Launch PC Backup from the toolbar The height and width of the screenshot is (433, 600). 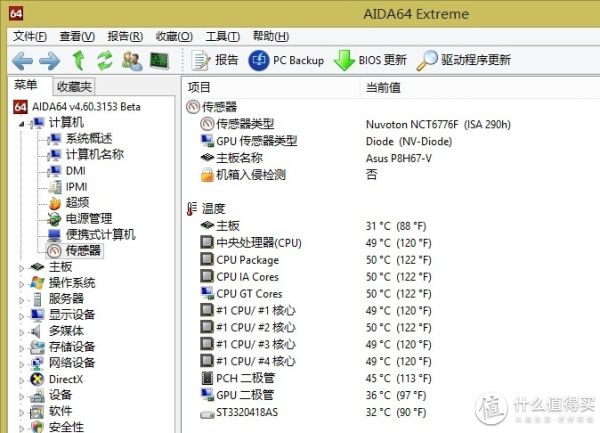coord(286,60)
